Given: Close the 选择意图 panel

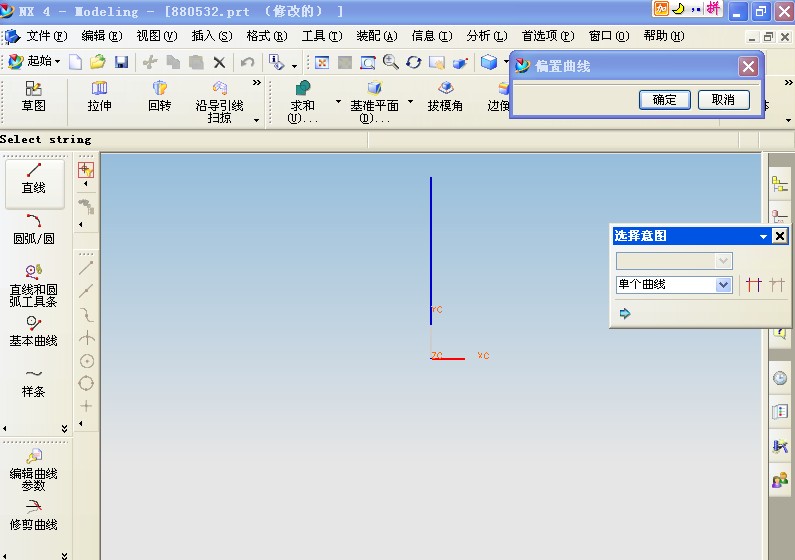Looking at the screenshot, I should coord(780,236).
